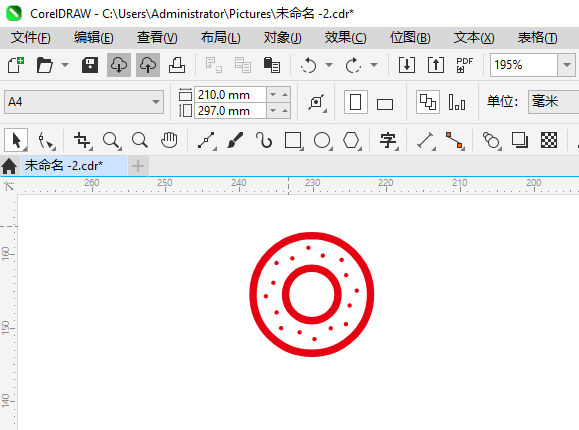
Task: Toggle current page layout button
Action: tap(457, 102)
